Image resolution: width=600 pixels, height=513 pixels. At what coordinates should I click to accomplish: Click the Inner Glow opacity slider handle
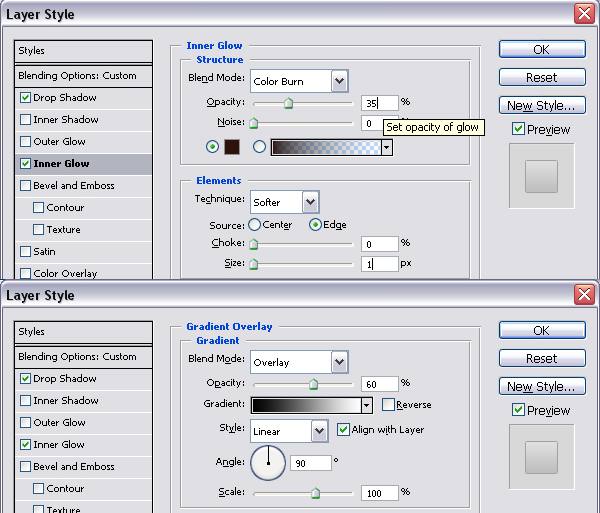tap(289, 103)
